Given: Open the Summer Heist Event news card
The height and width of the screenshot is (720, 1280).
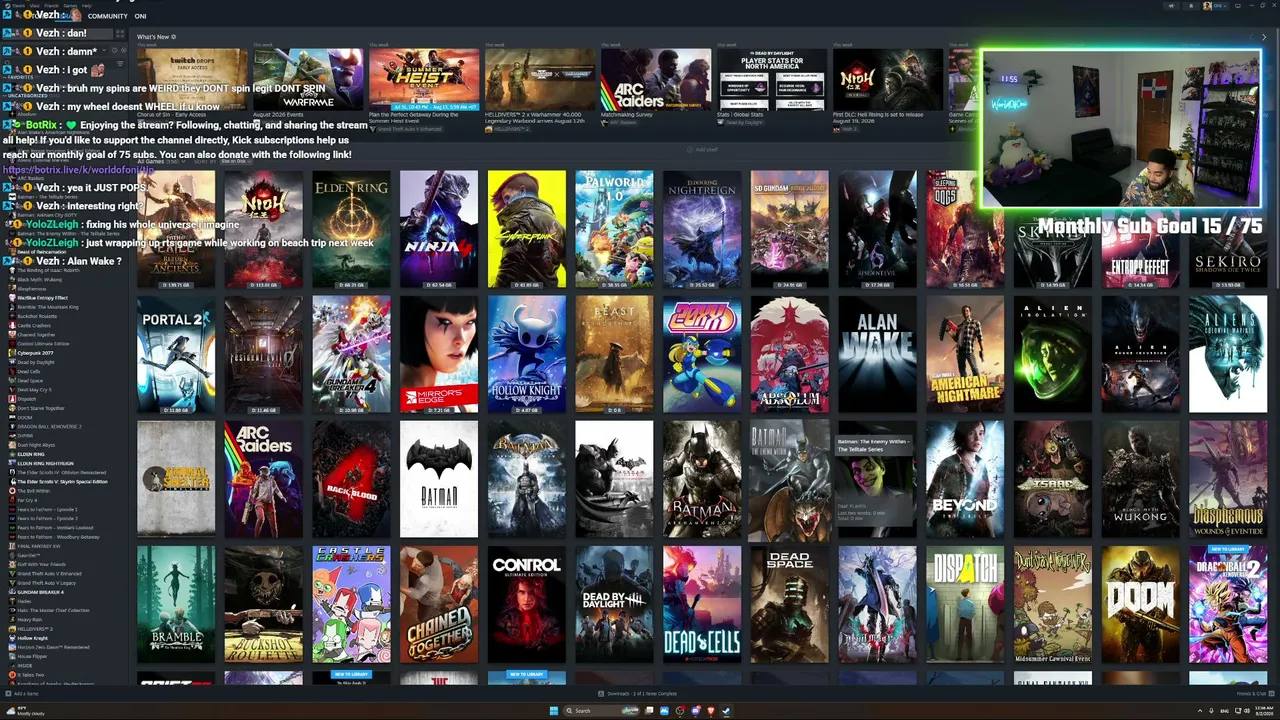Looking at the screenshot, I should 424,80.
